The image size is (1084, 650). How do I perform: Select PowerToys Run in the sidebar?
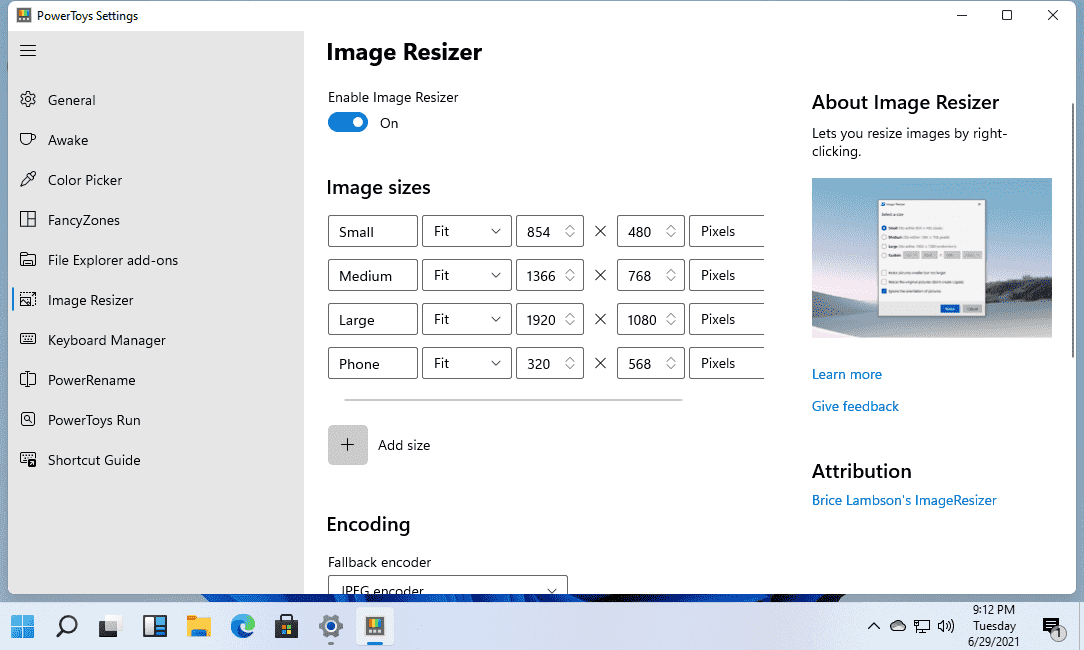pos(158,420)
